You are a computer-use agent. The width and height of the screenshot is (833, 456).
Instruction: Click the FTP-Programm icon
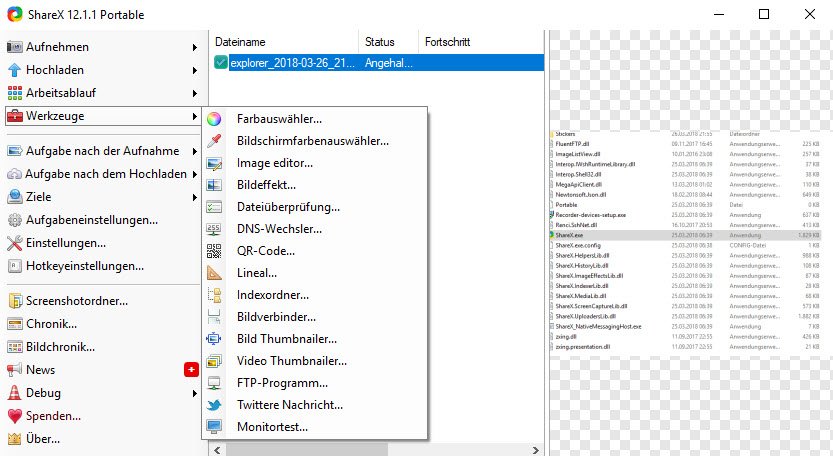[214, 383]
